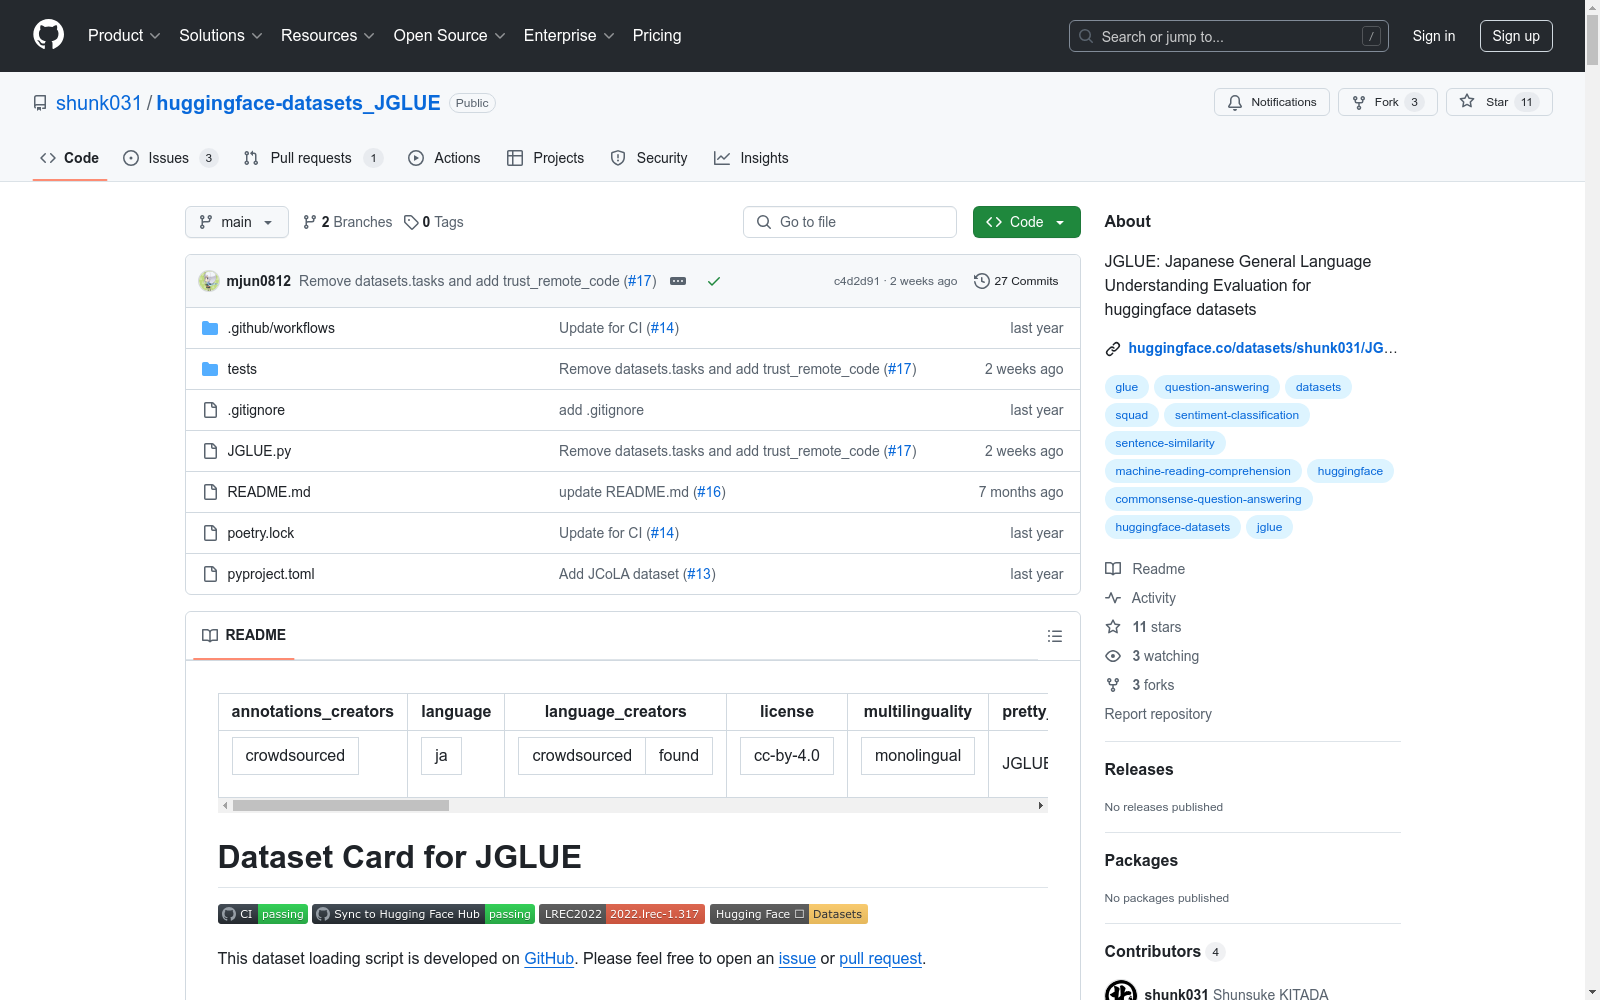
Task: Click the jglue topic tag
Action: pos(1269,527)
